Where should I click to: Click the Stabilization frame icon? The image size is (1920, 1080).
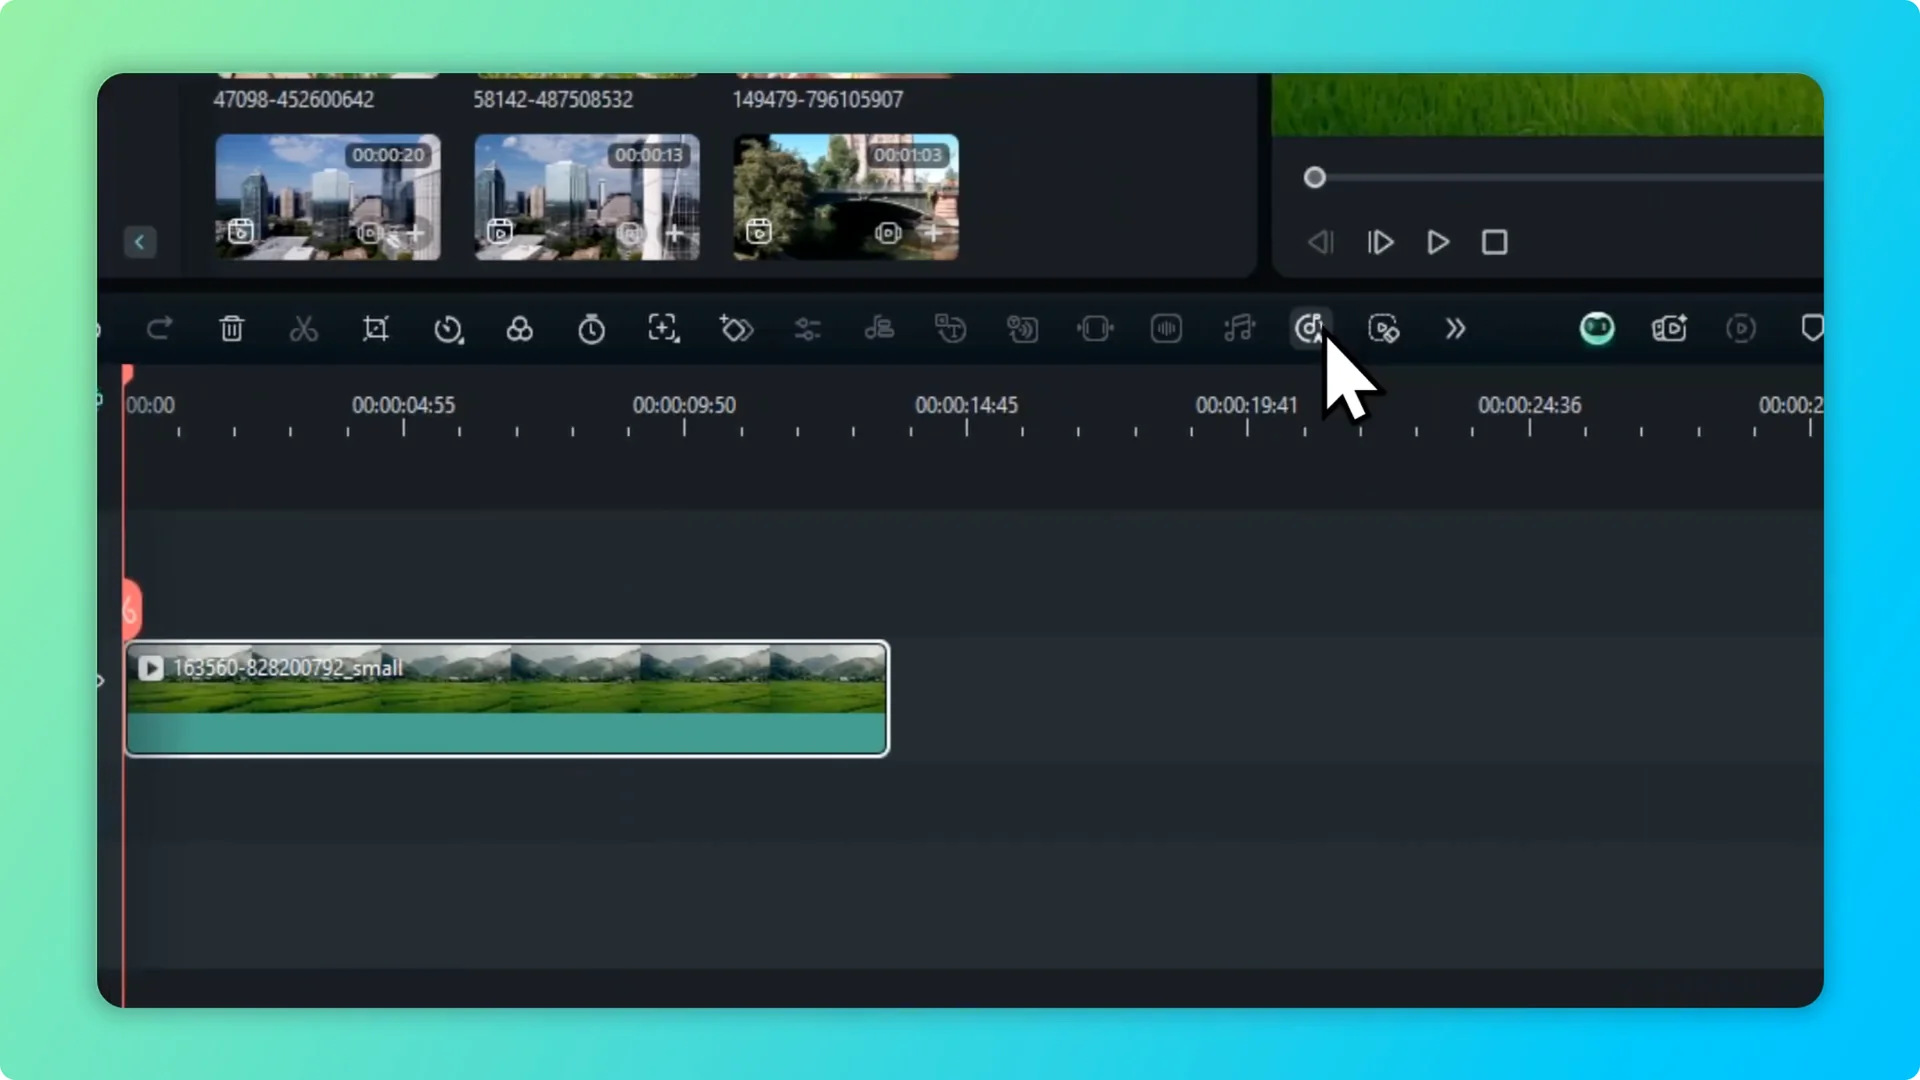pyautogui.click(x=1095, y=328)
